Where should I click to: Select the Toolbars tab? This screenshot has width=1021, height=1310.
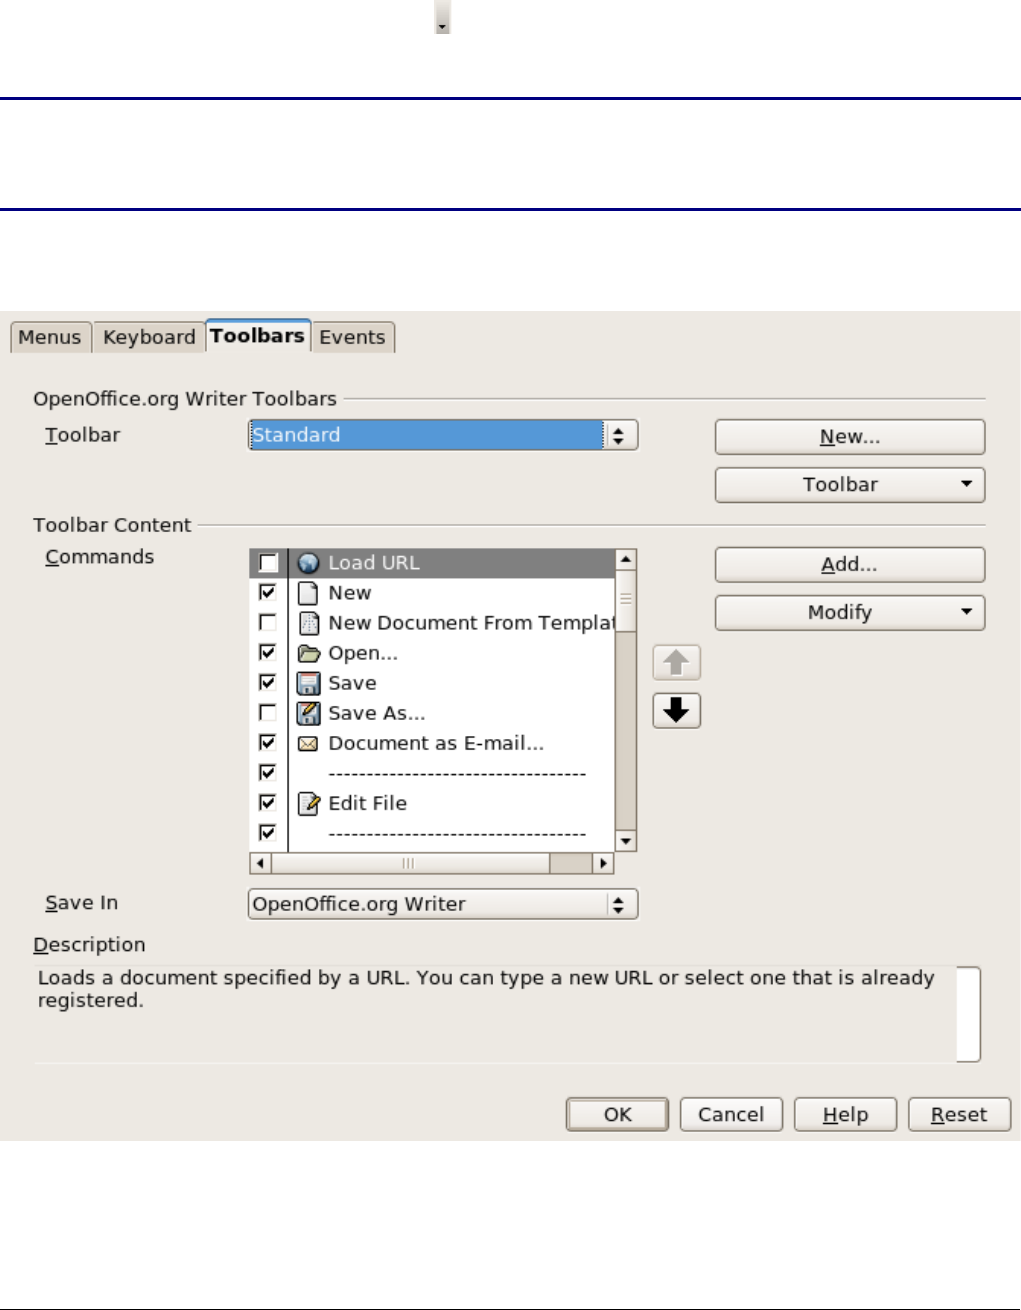[258, 335]
